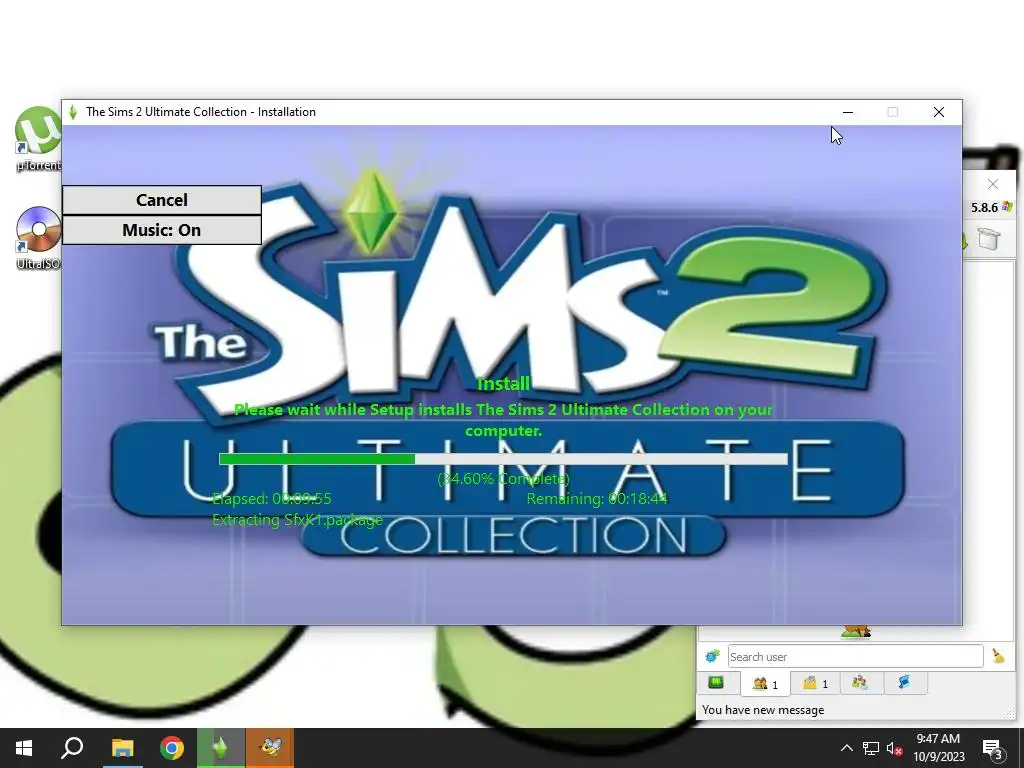Cancel the Sims 2 installation

(x=162, y=200)
